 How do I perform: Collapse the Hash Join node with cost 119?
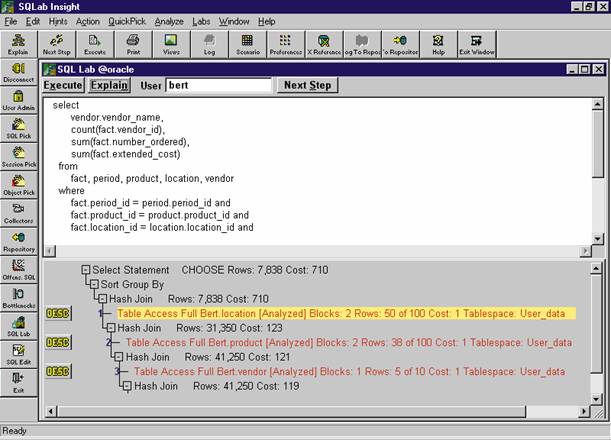127,386
